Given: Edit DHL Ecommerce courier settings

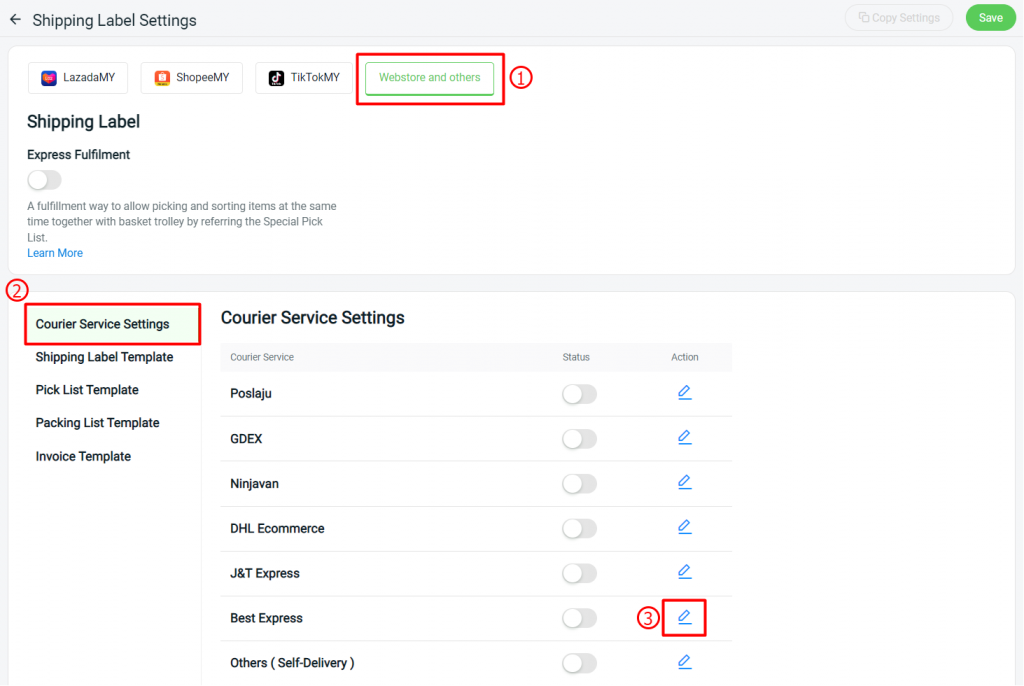Looking at the screenshot, I should click(684, 527).
